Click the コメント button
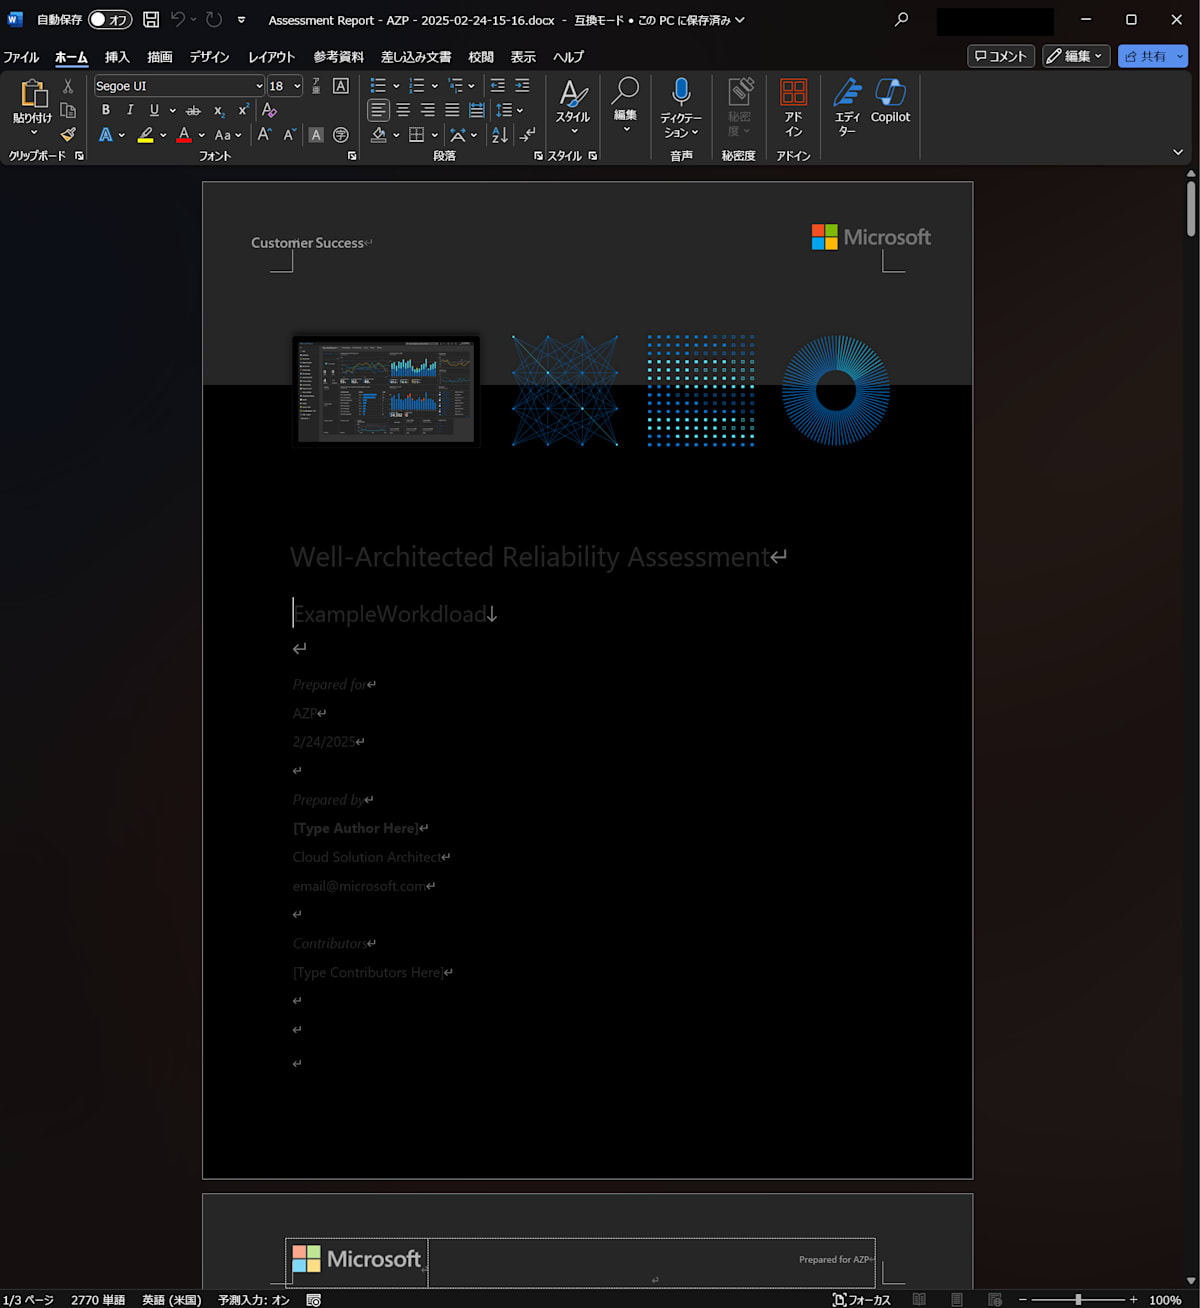The width and height of the screenshot is (1200, 1308). [x=1001, y=56]
